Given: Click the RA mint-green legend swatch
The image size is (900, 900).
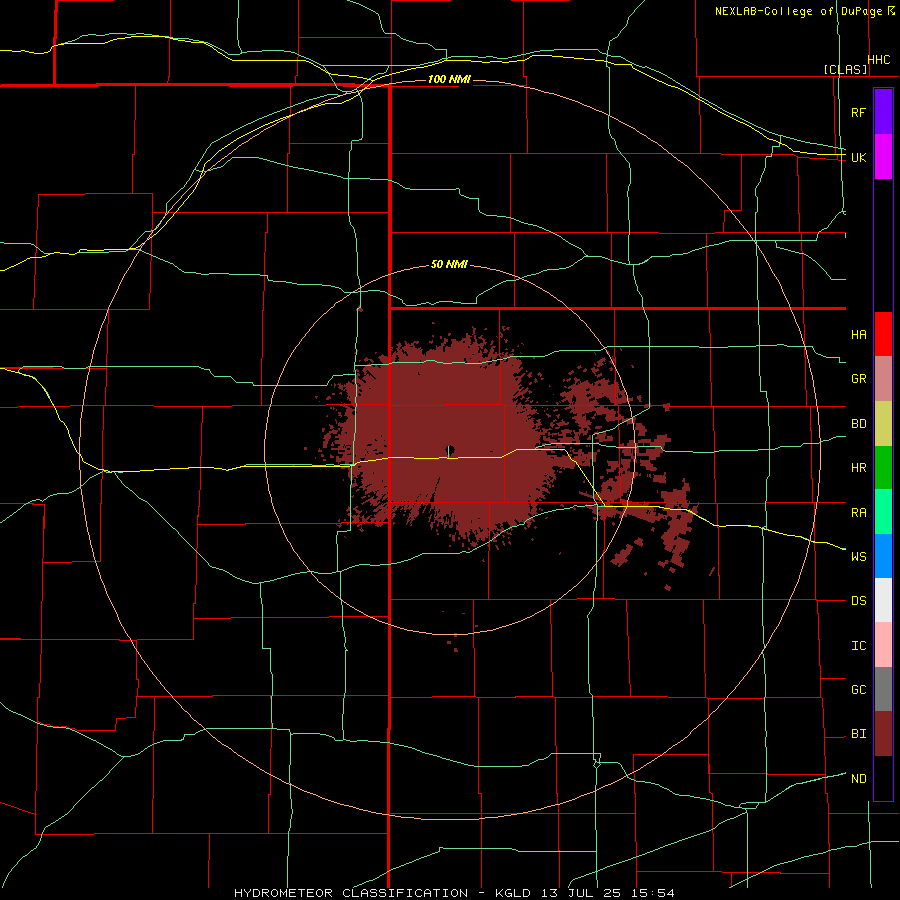Looking at the screenshot, I should [x=883, y=512].
